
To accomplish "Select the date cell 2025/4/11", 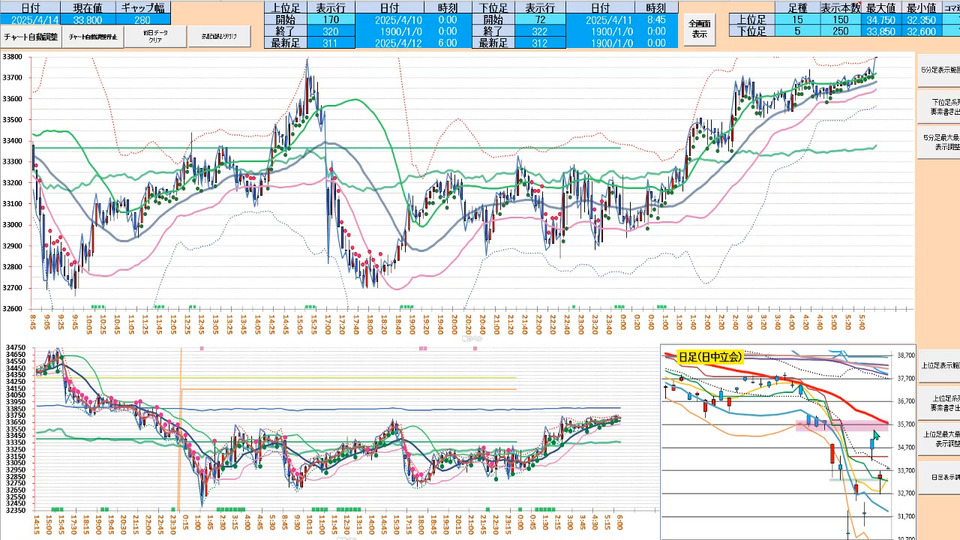I will 601,20.
